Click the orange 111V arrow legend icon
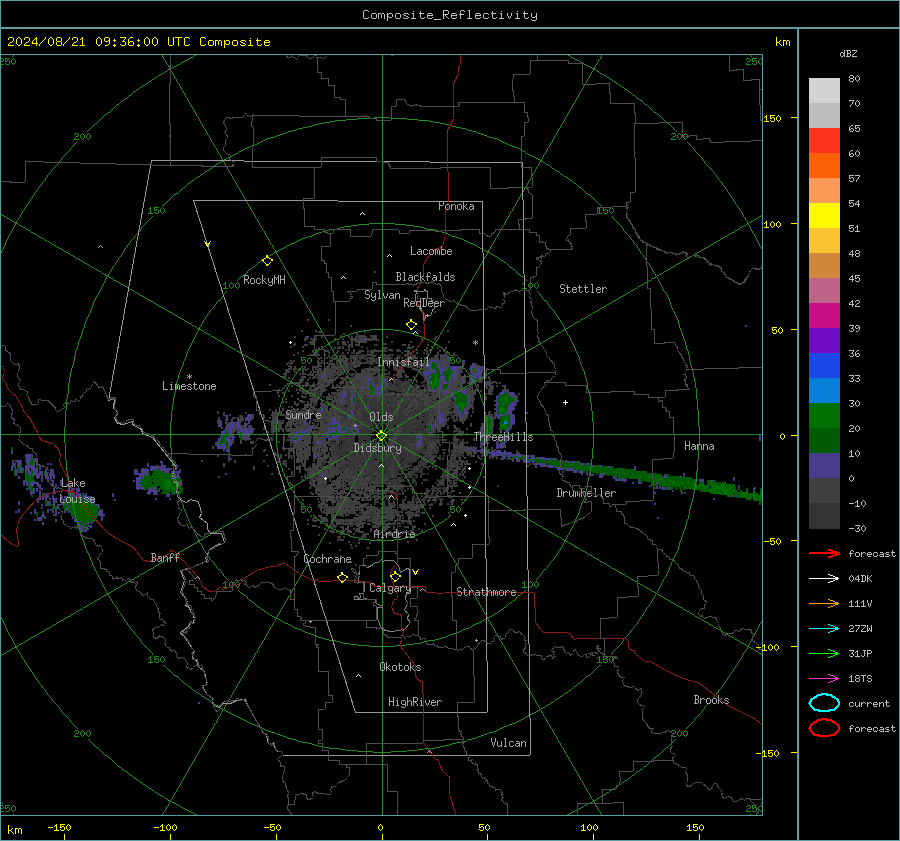The image size is (900, 841). tap(825, 603)
